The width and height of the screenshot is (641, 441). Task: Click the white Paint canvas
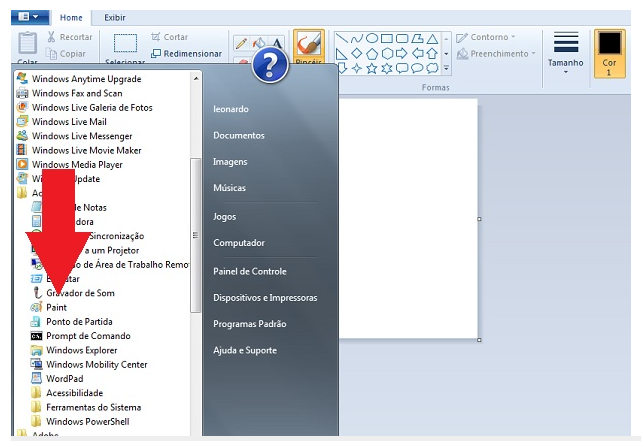tap(409, 219)
